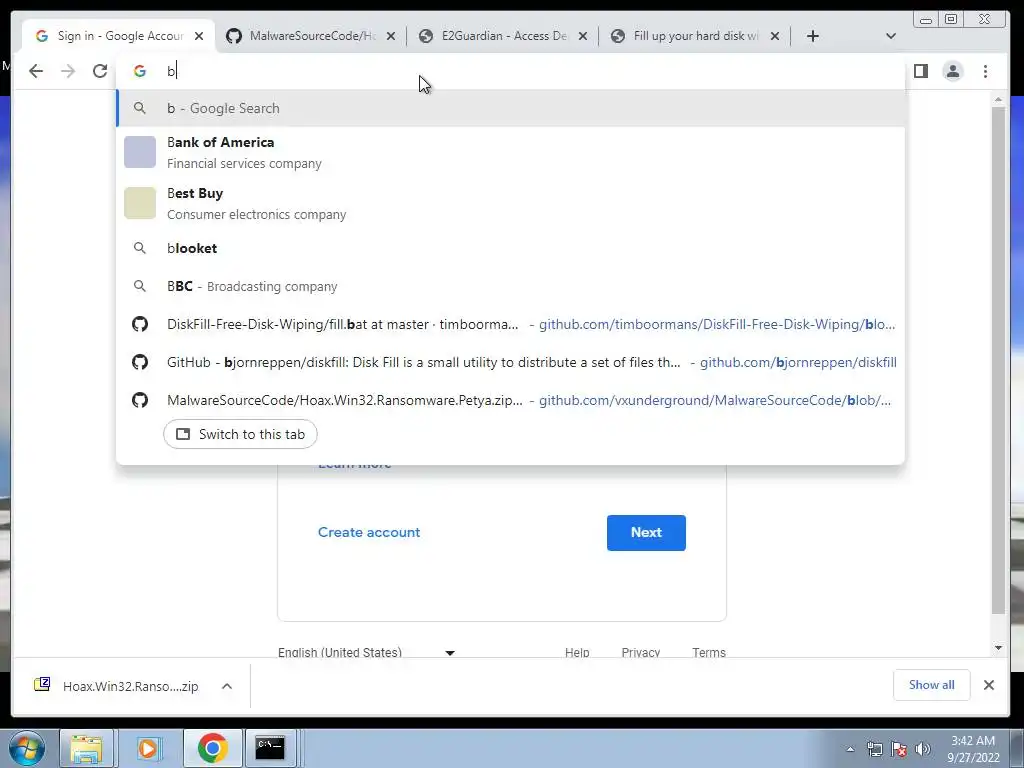Click the blue Next button
Screen dimensions: 1024x768
tap(646, 533)
